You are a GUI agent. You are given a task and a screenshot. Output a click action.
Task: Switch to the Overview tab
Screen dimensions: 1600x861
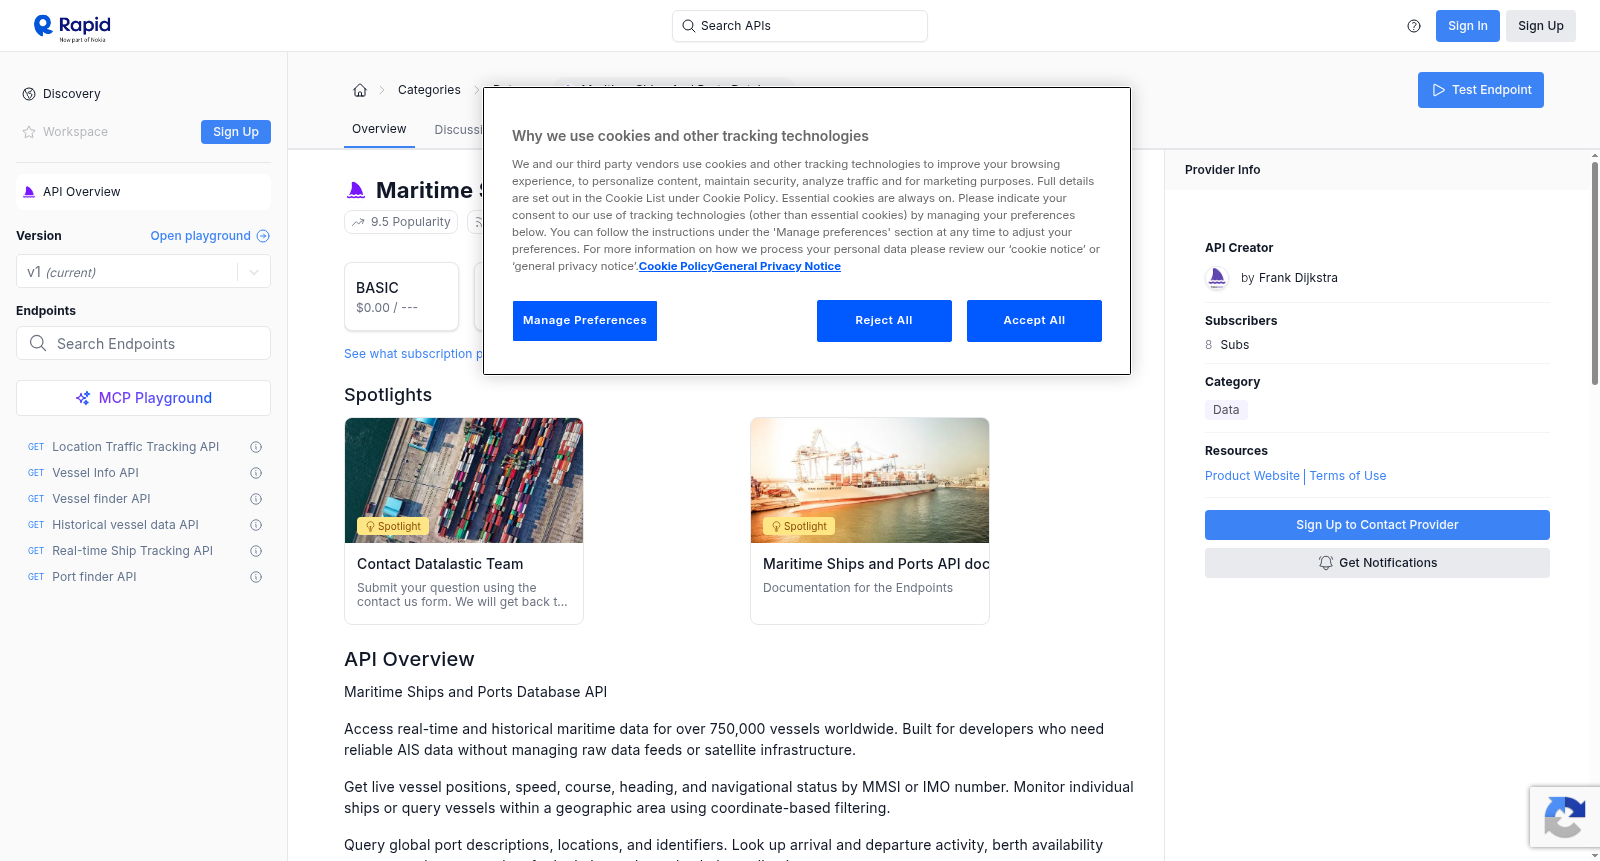click(x=379, y=129)
